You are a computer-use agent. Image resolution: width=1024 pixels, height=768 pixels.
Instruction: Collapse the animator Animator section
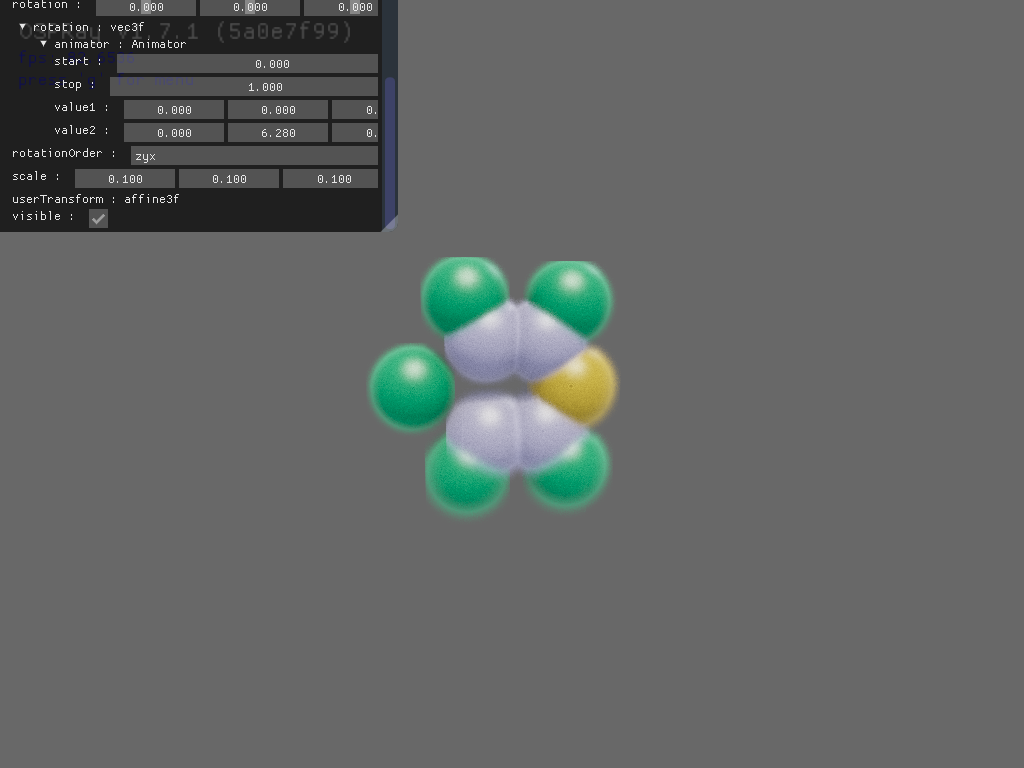click(x=44, y=44)
